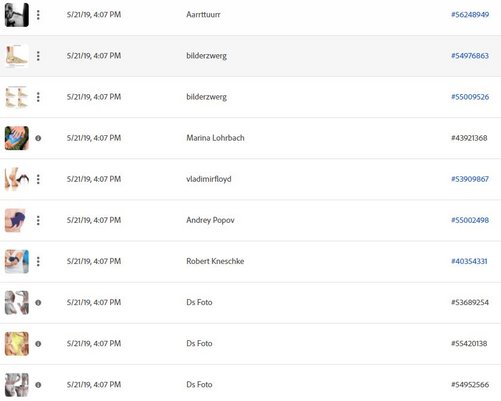501x401 pixels.
Task: Select the yellow Ds Foto thumbnail
Action: tap(17, 344)
